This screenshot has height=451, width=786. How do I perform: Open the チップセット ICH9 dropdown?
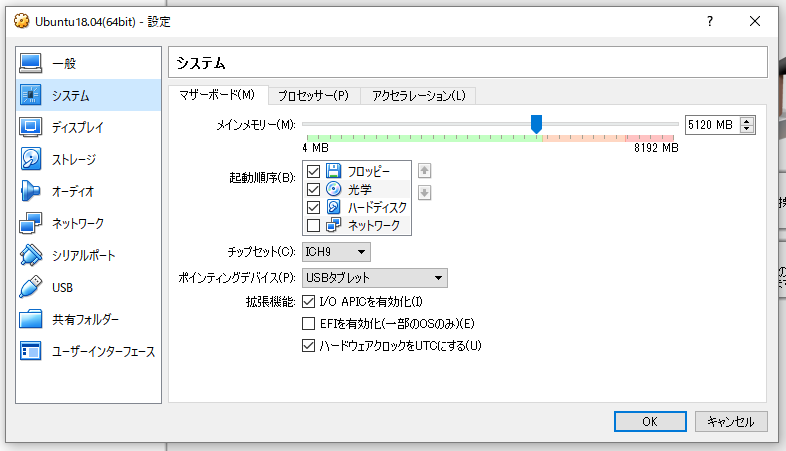[336, 252]
